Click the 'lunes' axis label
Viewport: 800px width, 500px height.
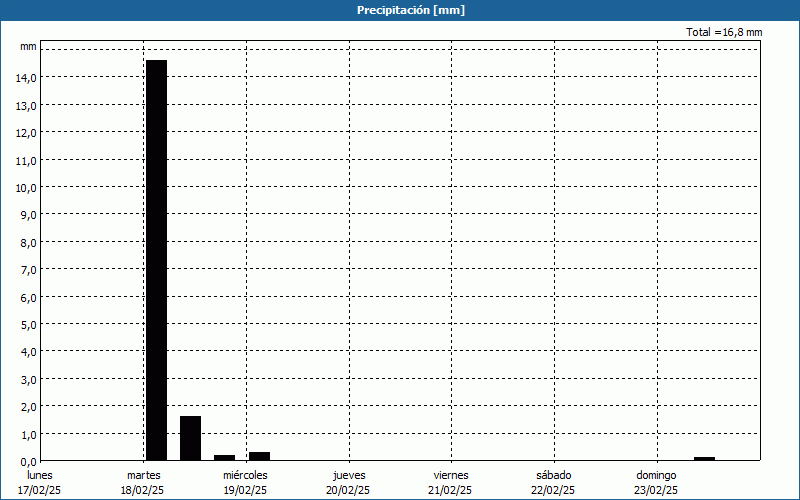40,475
